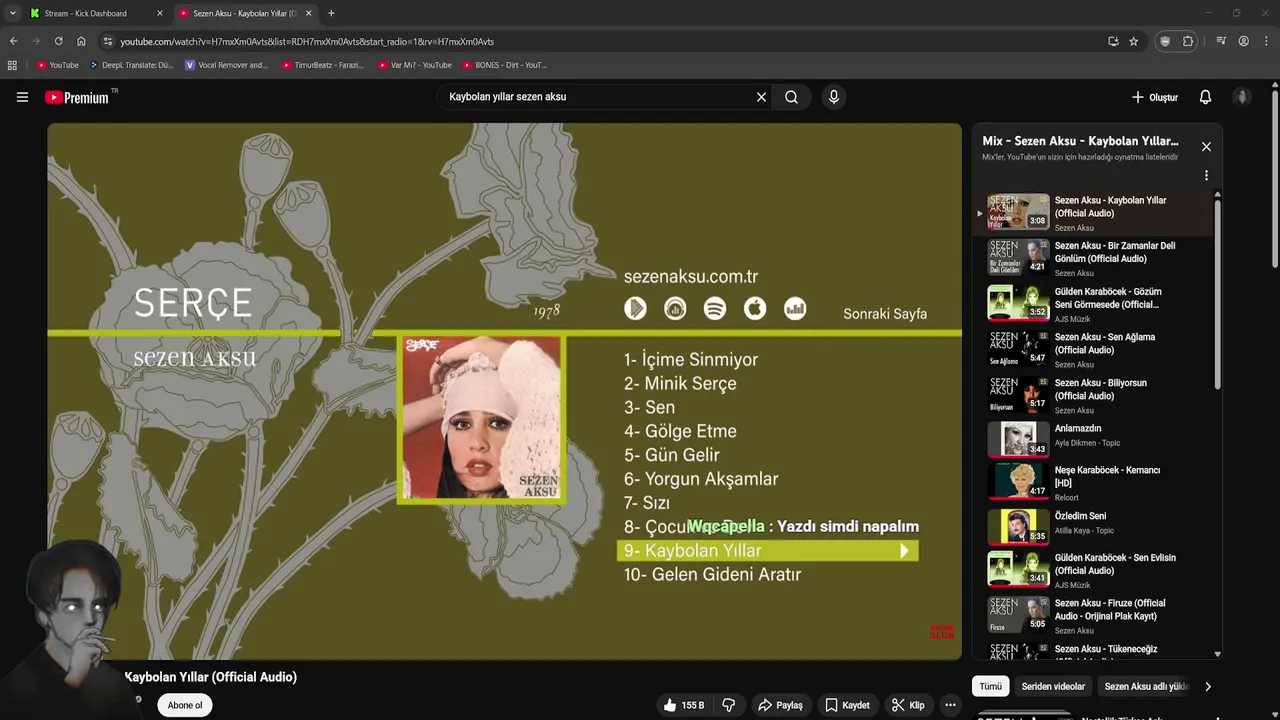Click the Apple Music icon in video
The height and width of the screenshot is (720, 1280).
coord(755,308)
